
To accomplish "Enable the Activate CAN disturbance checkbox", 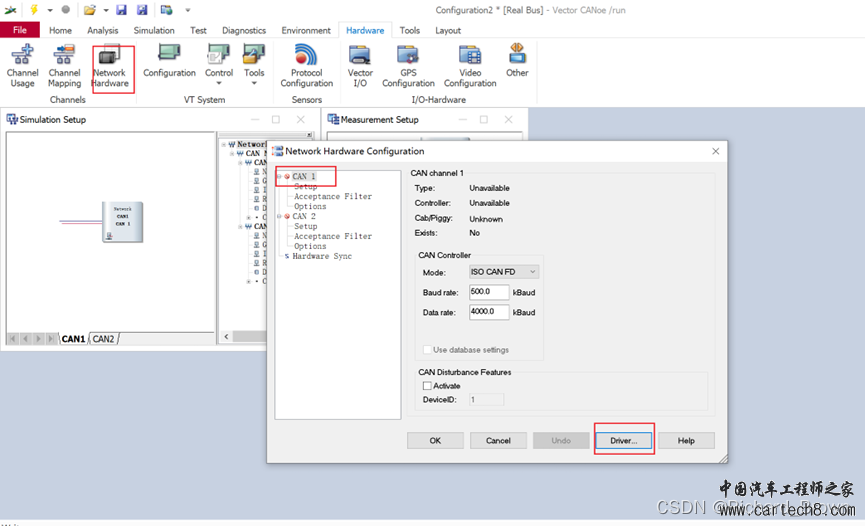I will pos(428,385).
